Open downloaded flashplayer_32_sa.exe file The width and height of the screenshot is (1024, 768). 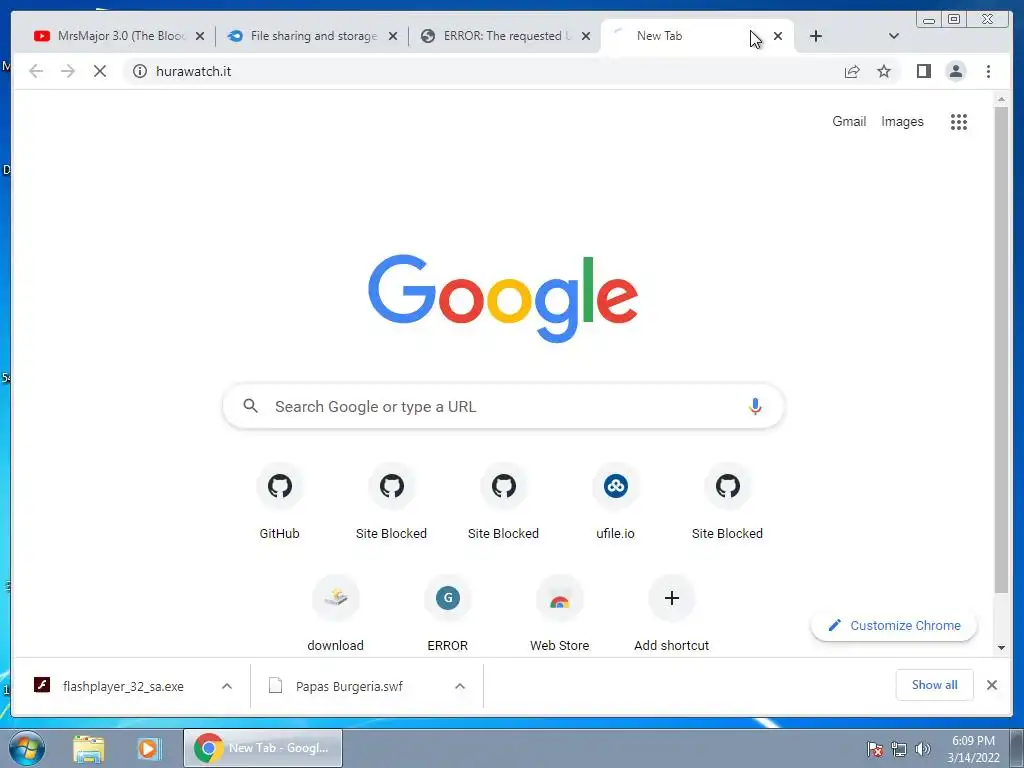(x=123, y=686)
